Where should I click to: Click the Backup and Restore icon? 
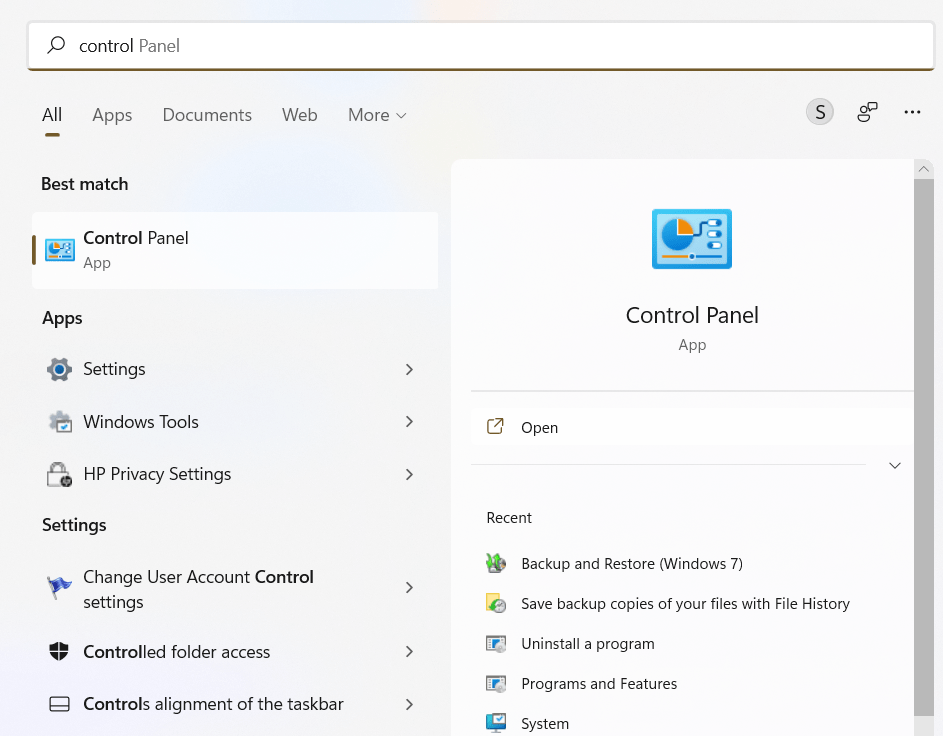pyautogui.click(x=496, y=563)
